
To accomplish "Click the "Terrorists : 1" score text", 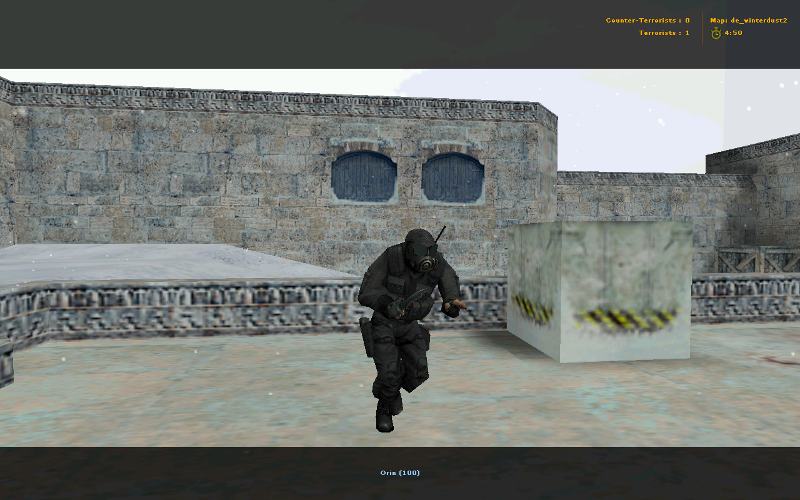I will pyautogui.click(x=664, y=33).
